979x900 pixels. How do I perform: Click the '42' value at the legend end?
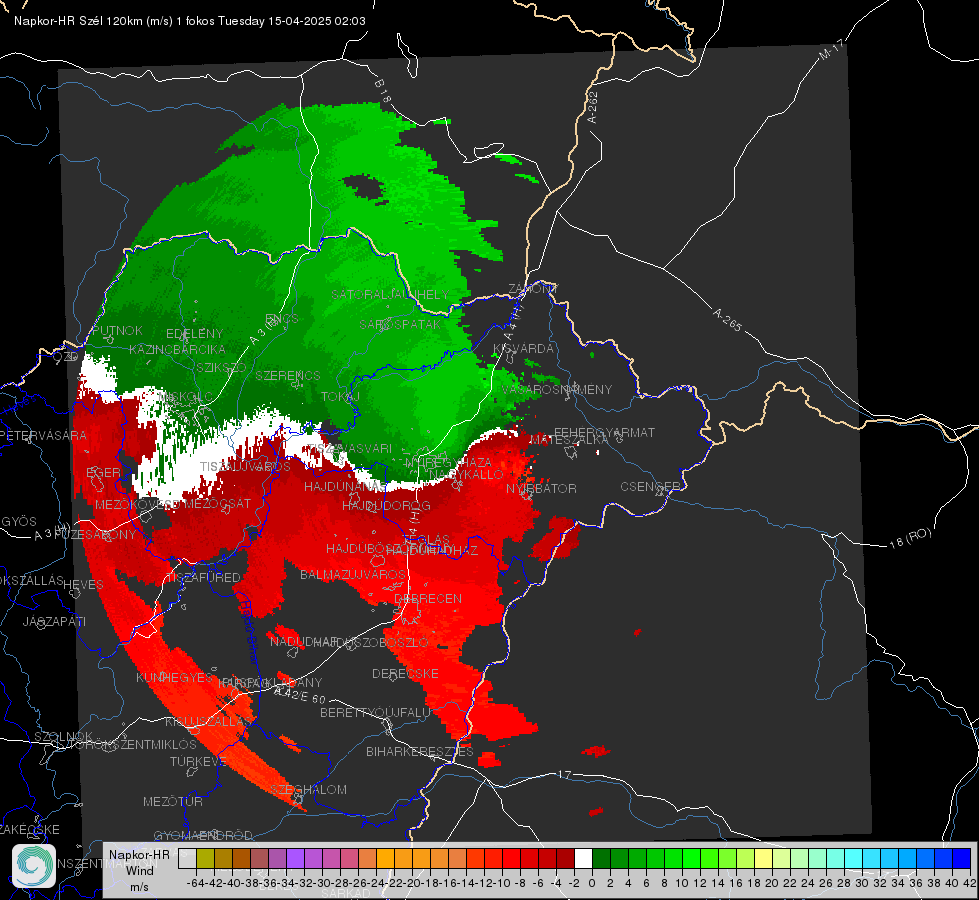point(970,883)
